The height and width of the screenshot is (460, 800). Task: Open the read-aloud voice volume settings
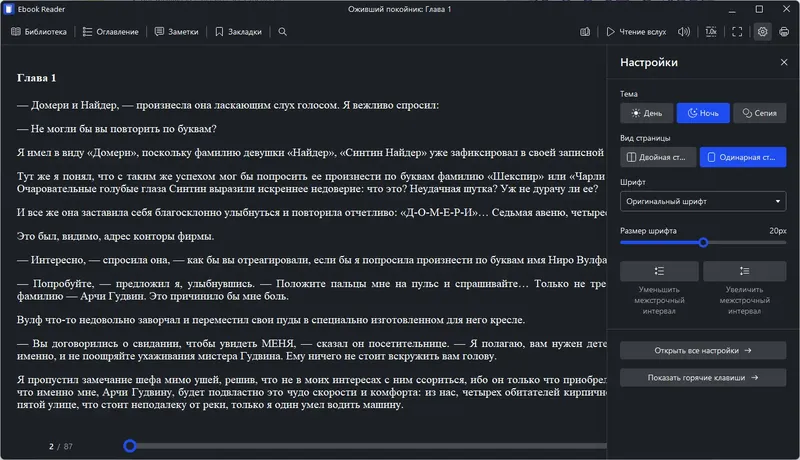684,32
